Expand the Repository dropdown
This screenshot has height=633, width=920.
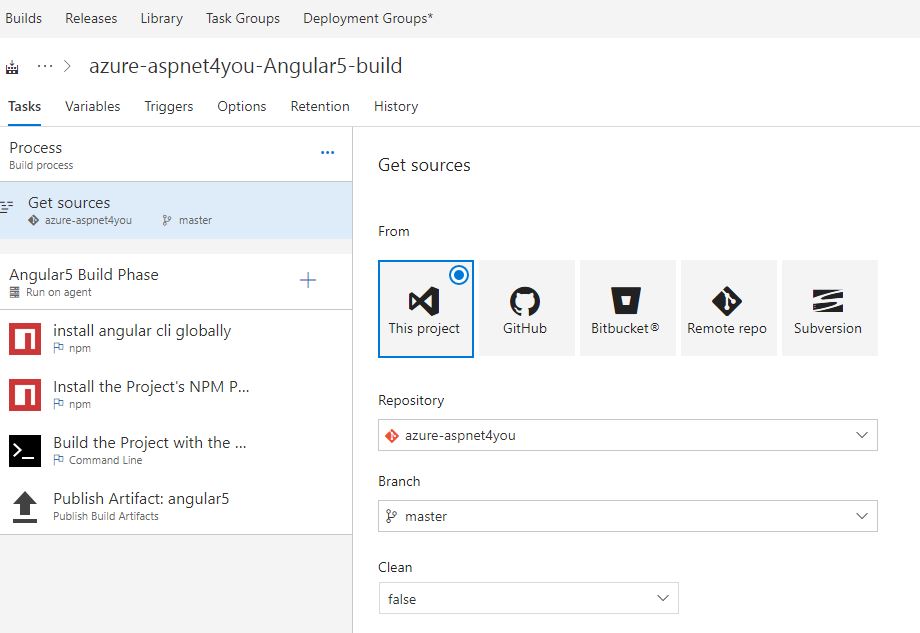point(628,435)
